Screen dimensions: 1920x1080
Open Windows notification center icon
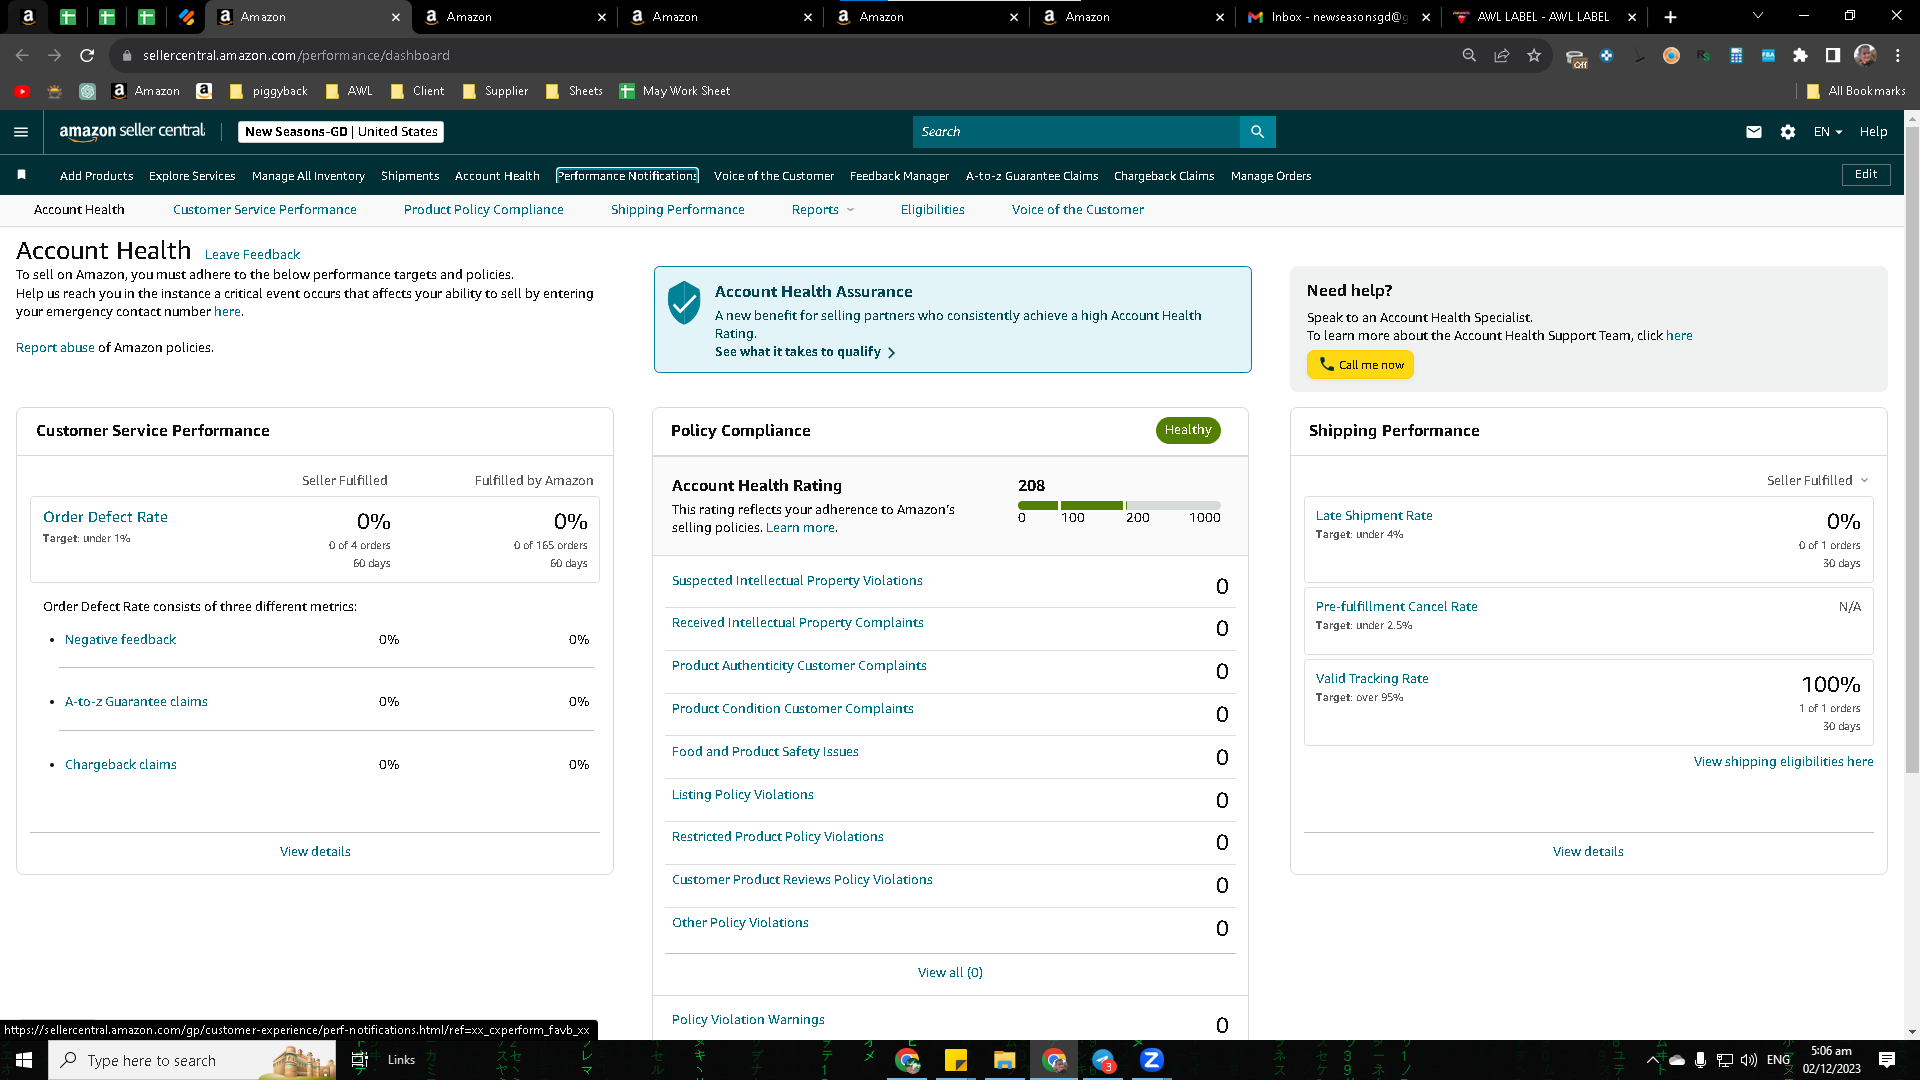pos(1887,1060)
